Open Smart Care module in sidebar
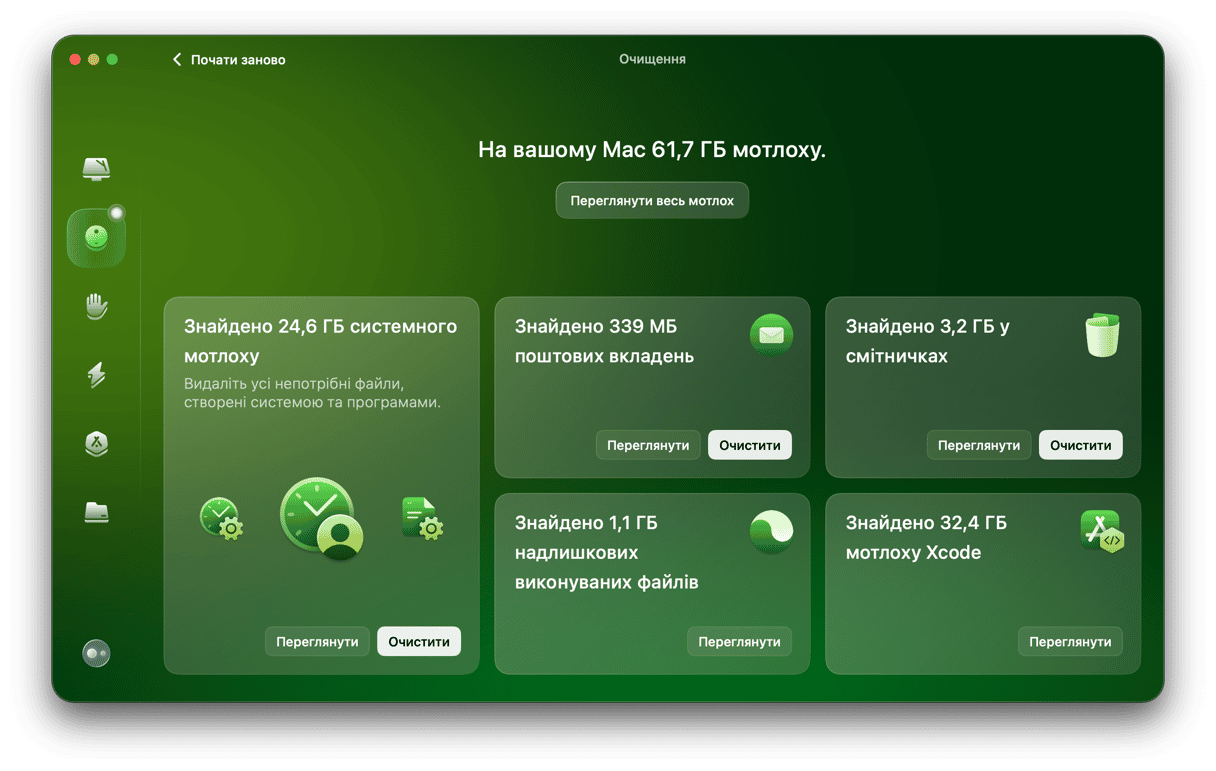Viewport: 1216px width, 771px height. point(96,168)
